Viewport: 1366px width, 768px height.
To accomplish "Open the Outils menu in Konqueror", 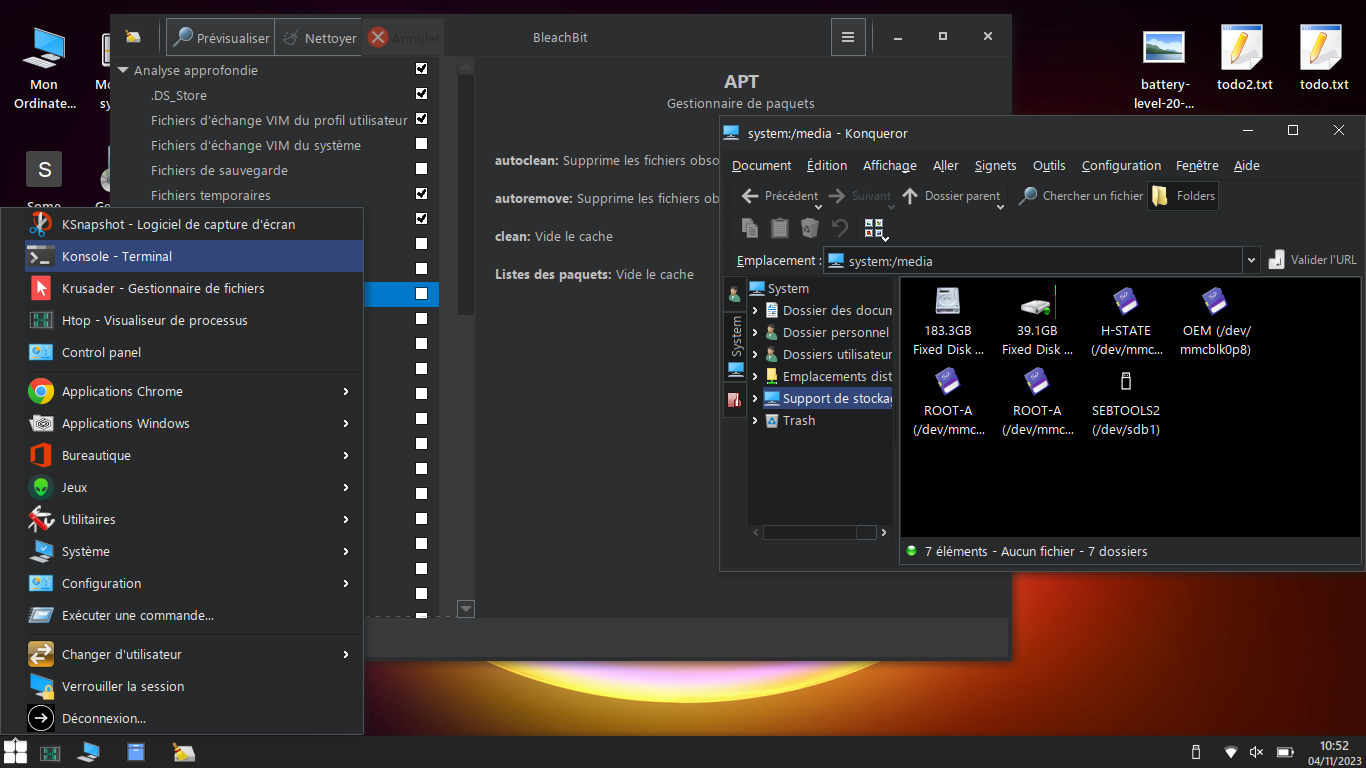I will (1049, 166).
